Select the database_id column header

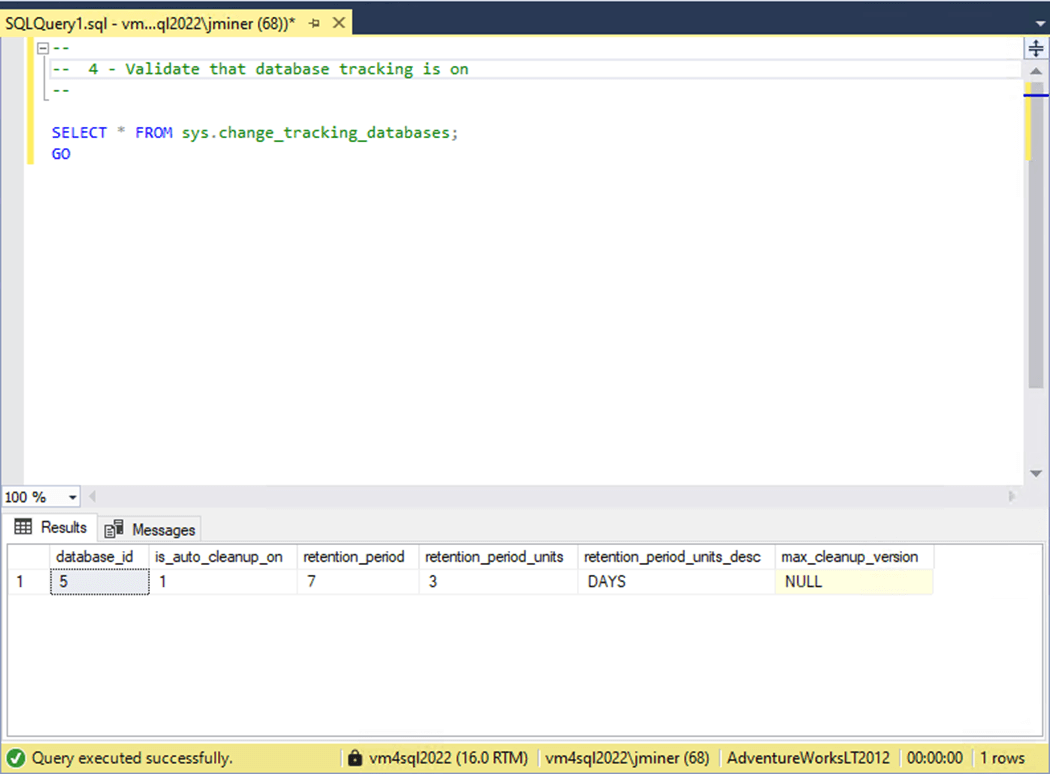pyautogui.click(x=95, y=557)
